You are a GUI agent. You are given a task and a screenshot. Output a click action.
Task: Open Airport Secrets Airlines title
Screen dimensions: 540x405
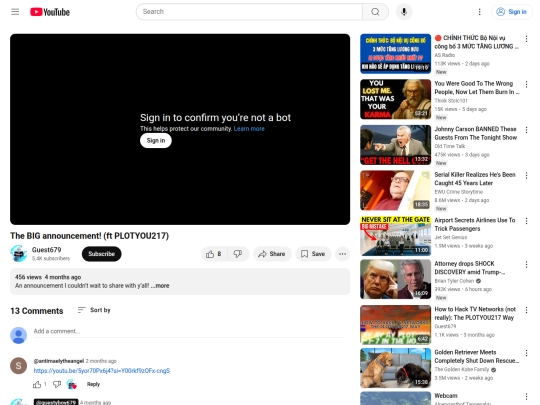pyautogui.click(x=475, y=225)
